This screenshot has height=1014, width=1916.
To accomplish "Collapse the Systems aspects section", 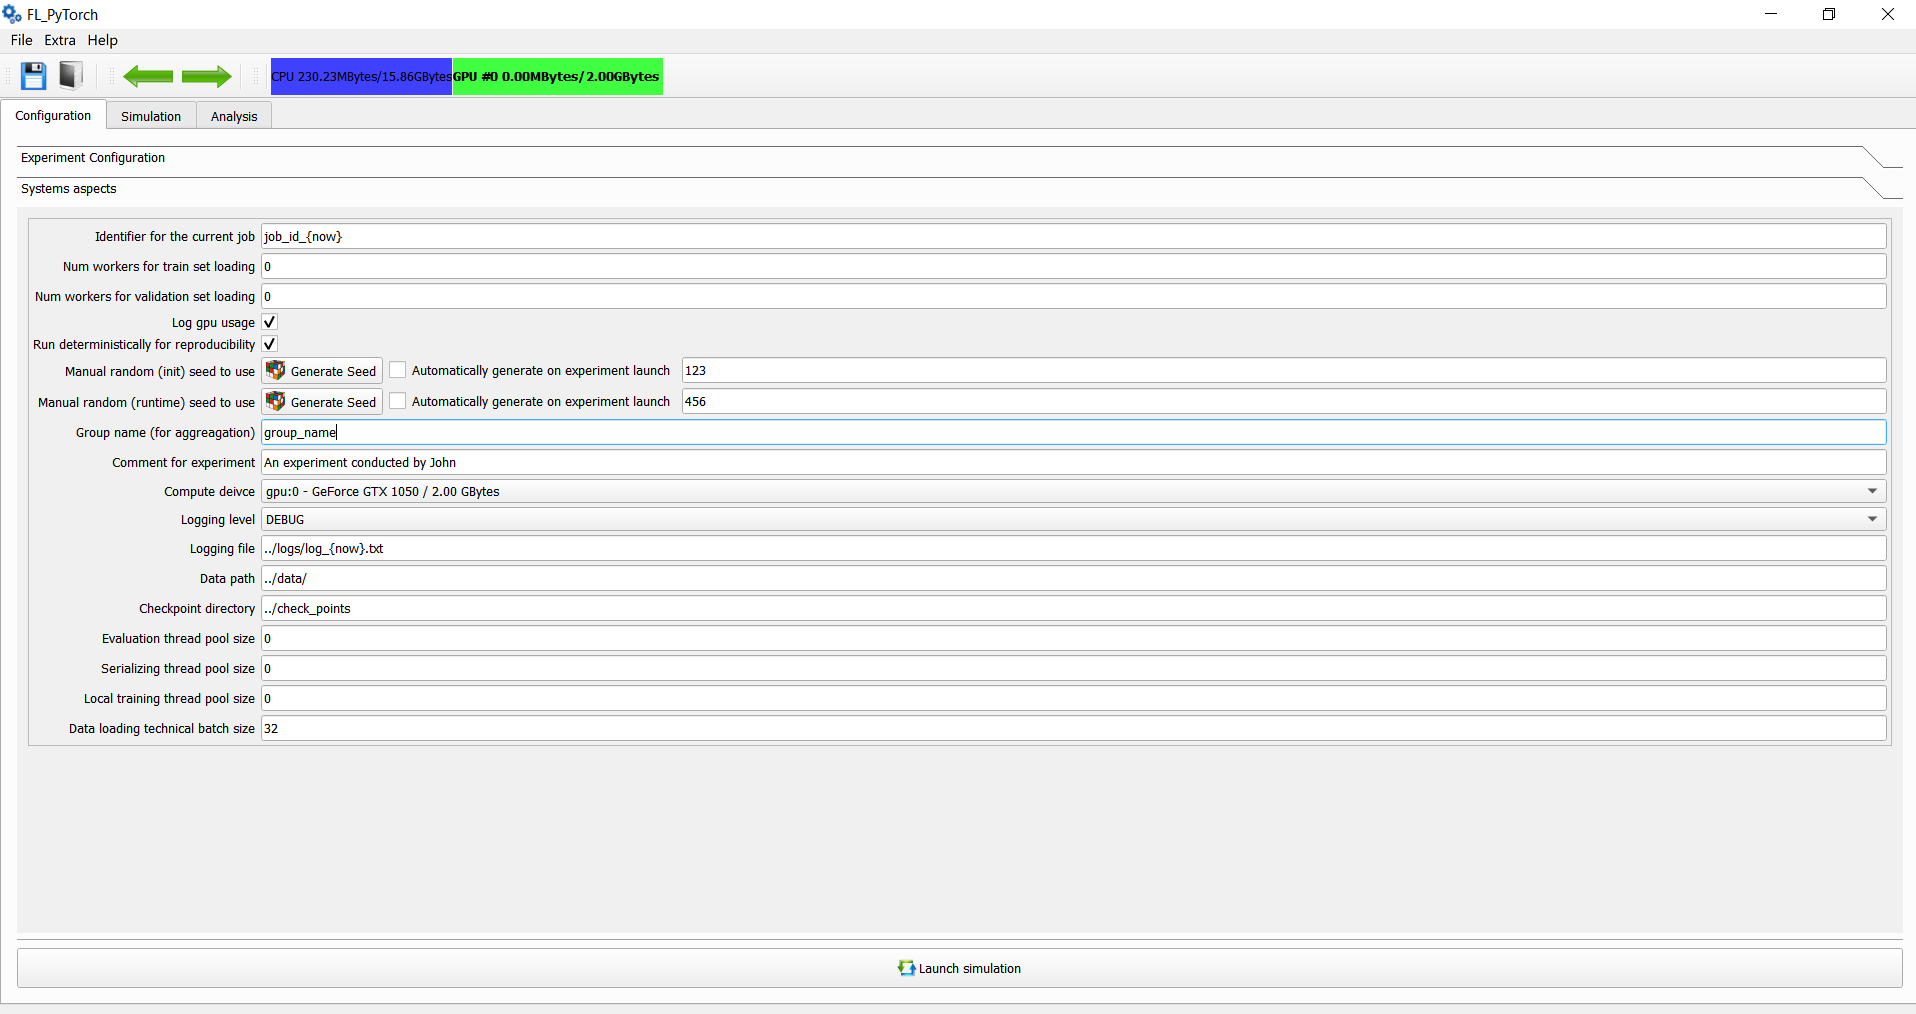I will pyautogui.click(x=960, y=189).
